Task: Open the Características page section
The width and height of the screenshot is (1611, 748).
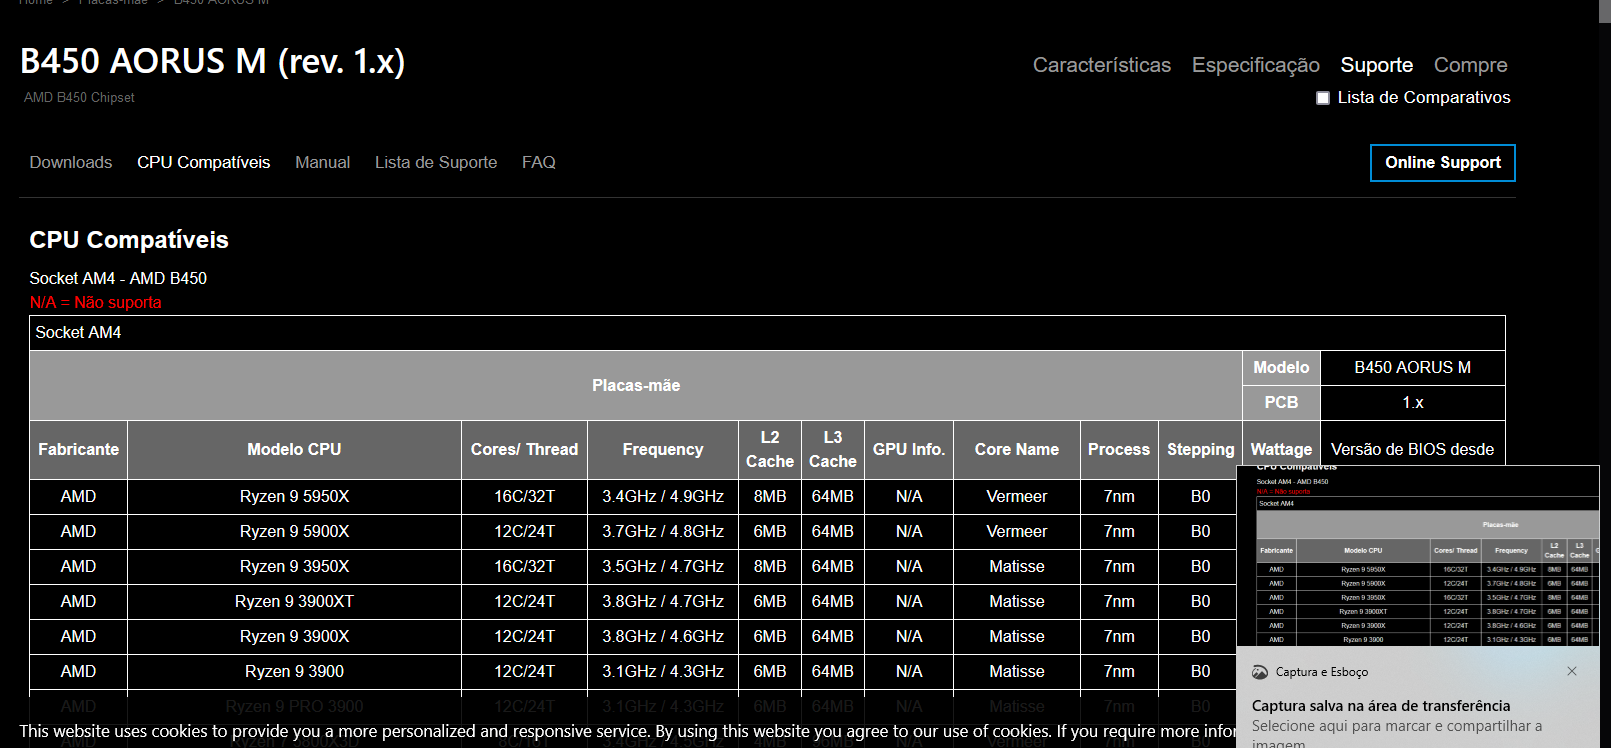Action: [x=1101, y=65]
